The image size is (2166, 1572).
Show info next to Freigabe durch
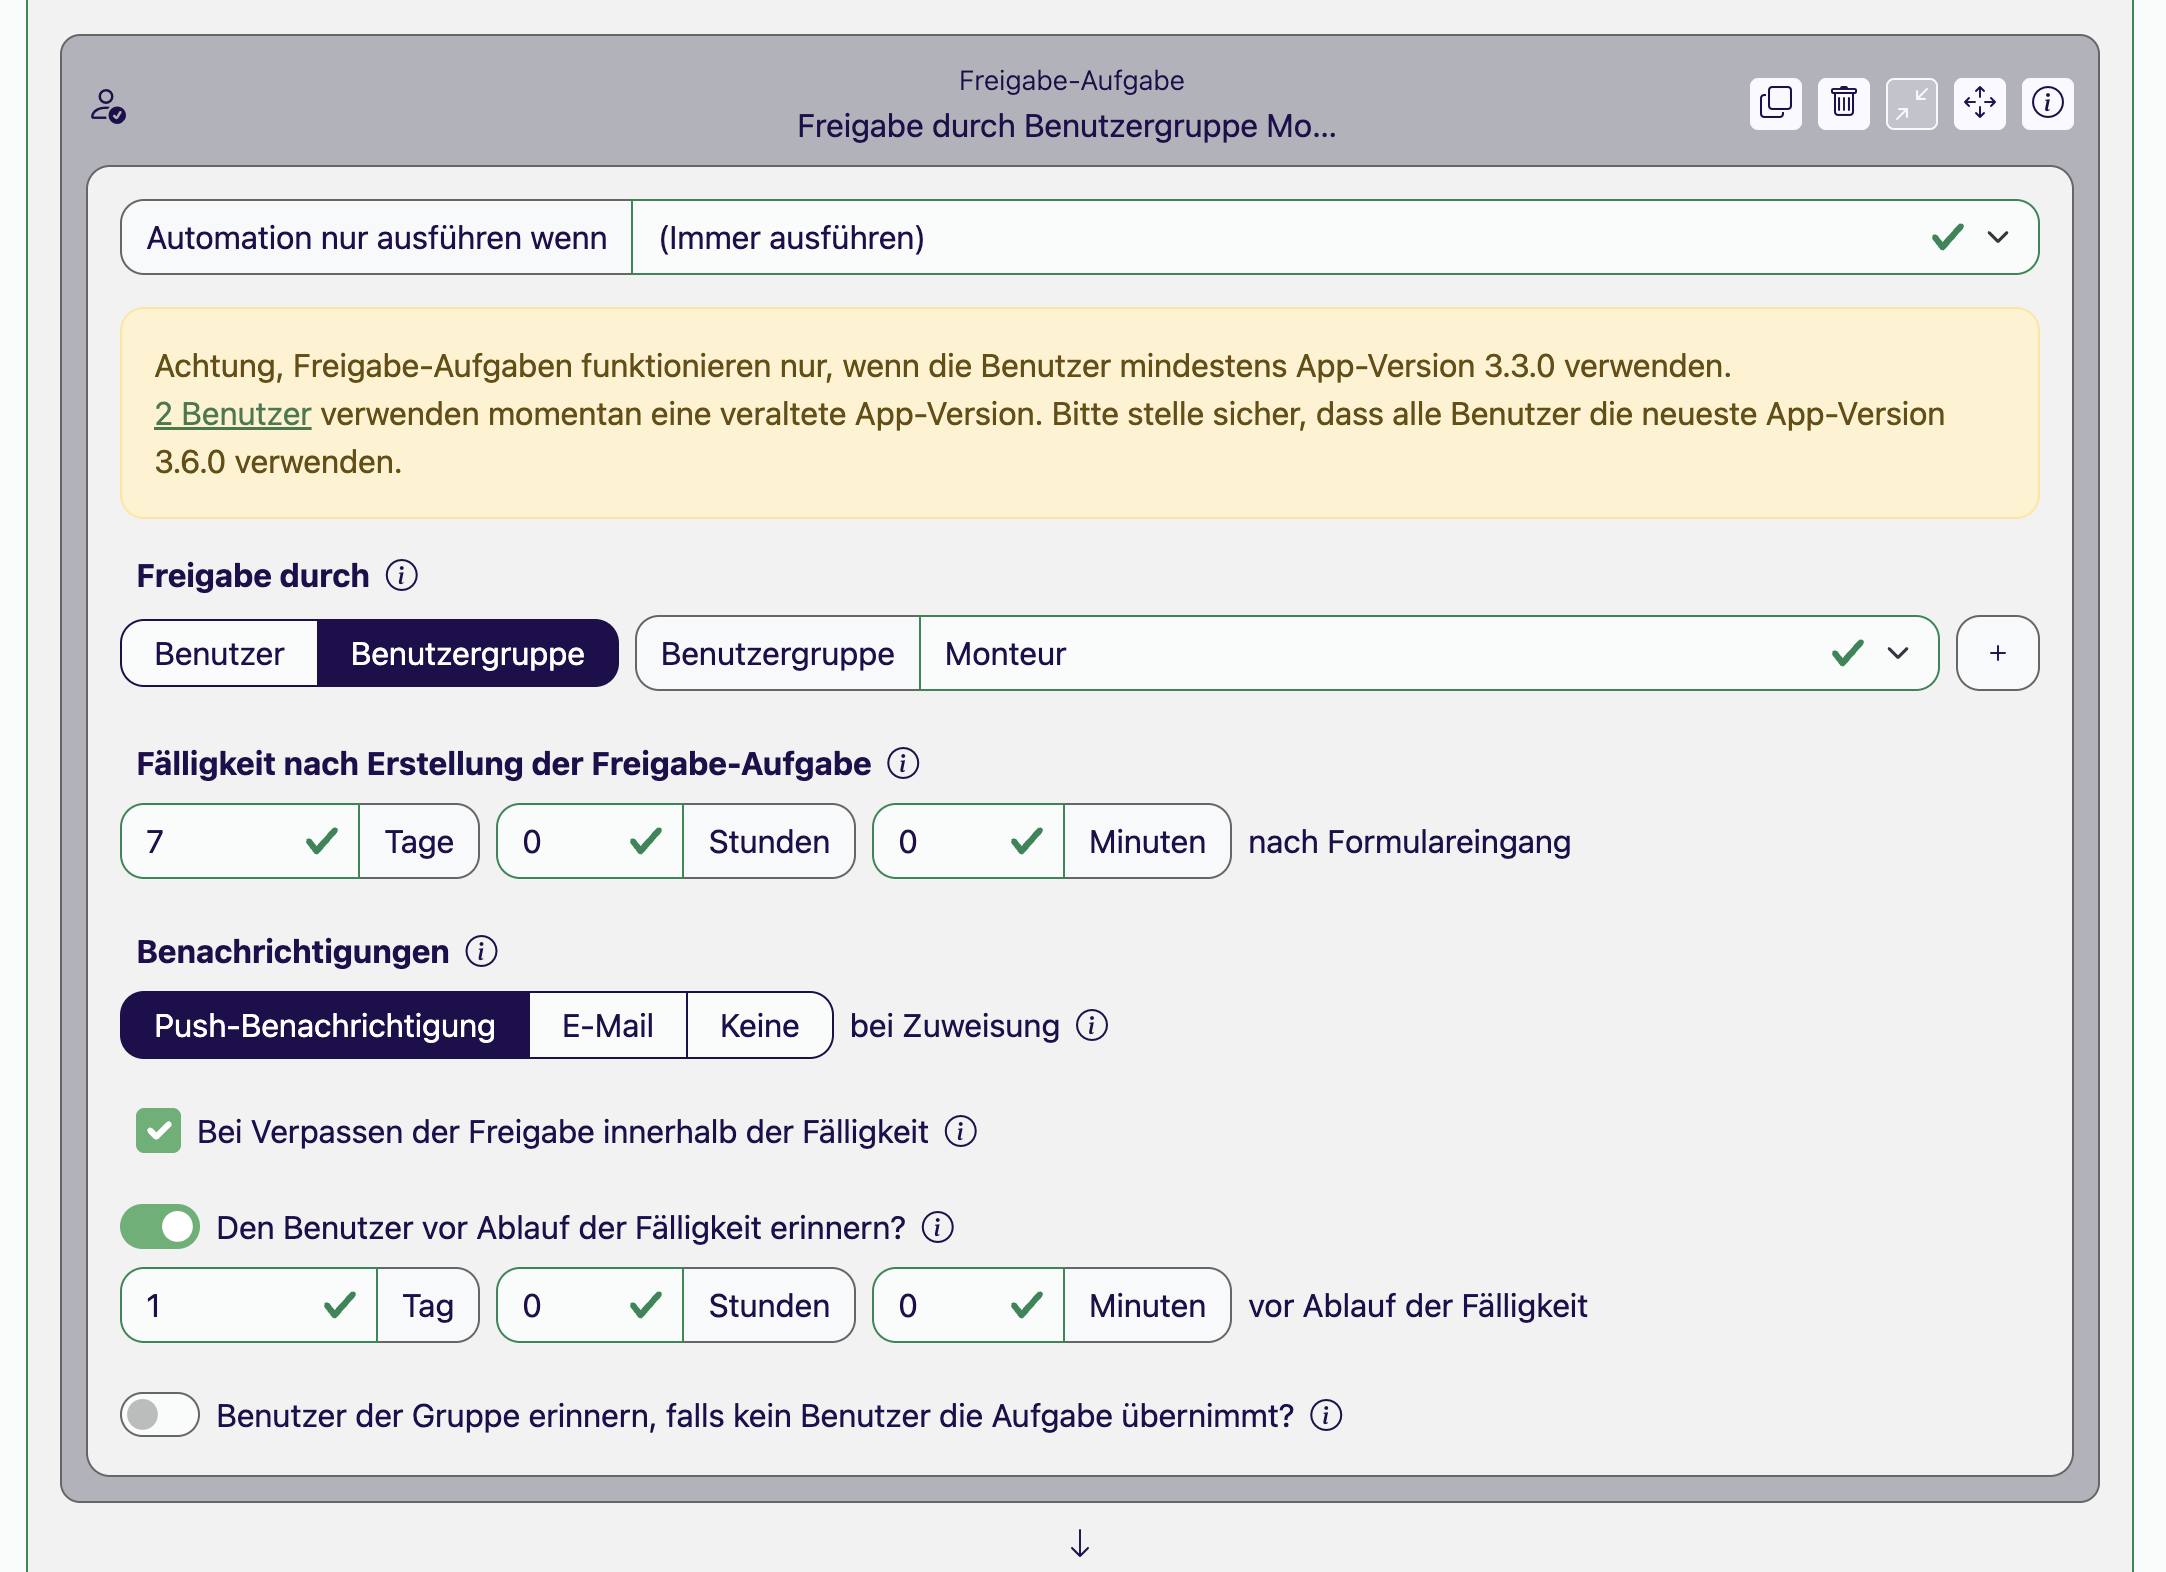[x=402, y=575]
